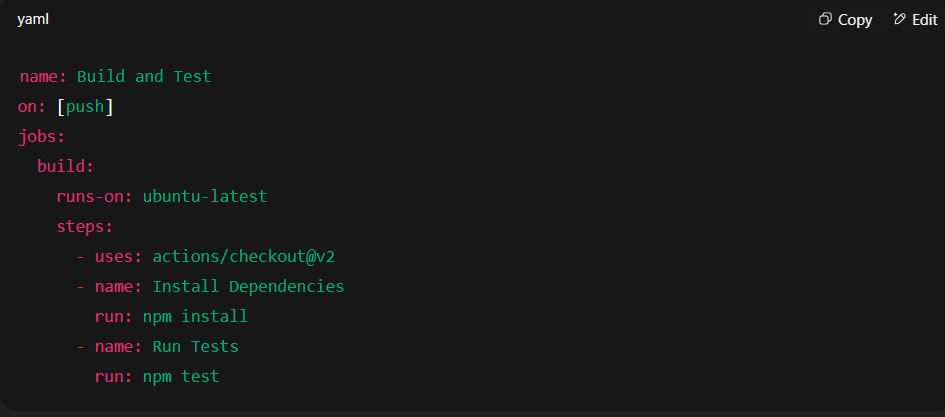Click the Copy icon in code header
The height and width of the screenshot is (417, 945).
(825, 19)
